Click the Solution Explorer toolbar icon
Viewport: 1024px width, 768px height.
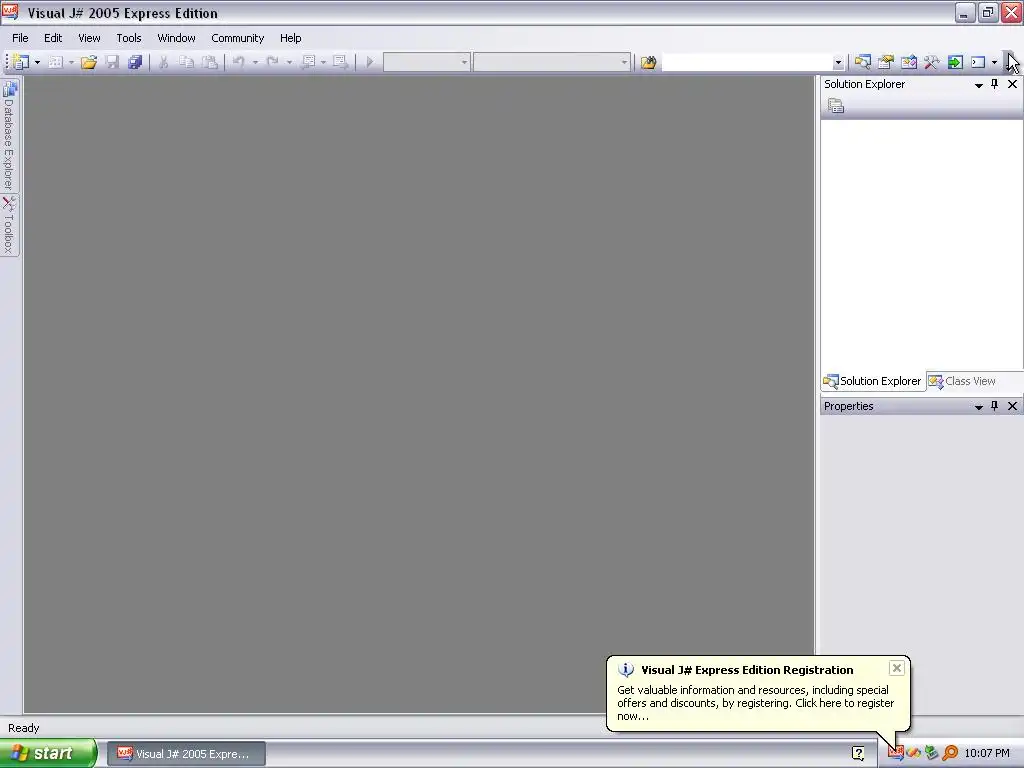pyautogui.click(x=863, y=62)
